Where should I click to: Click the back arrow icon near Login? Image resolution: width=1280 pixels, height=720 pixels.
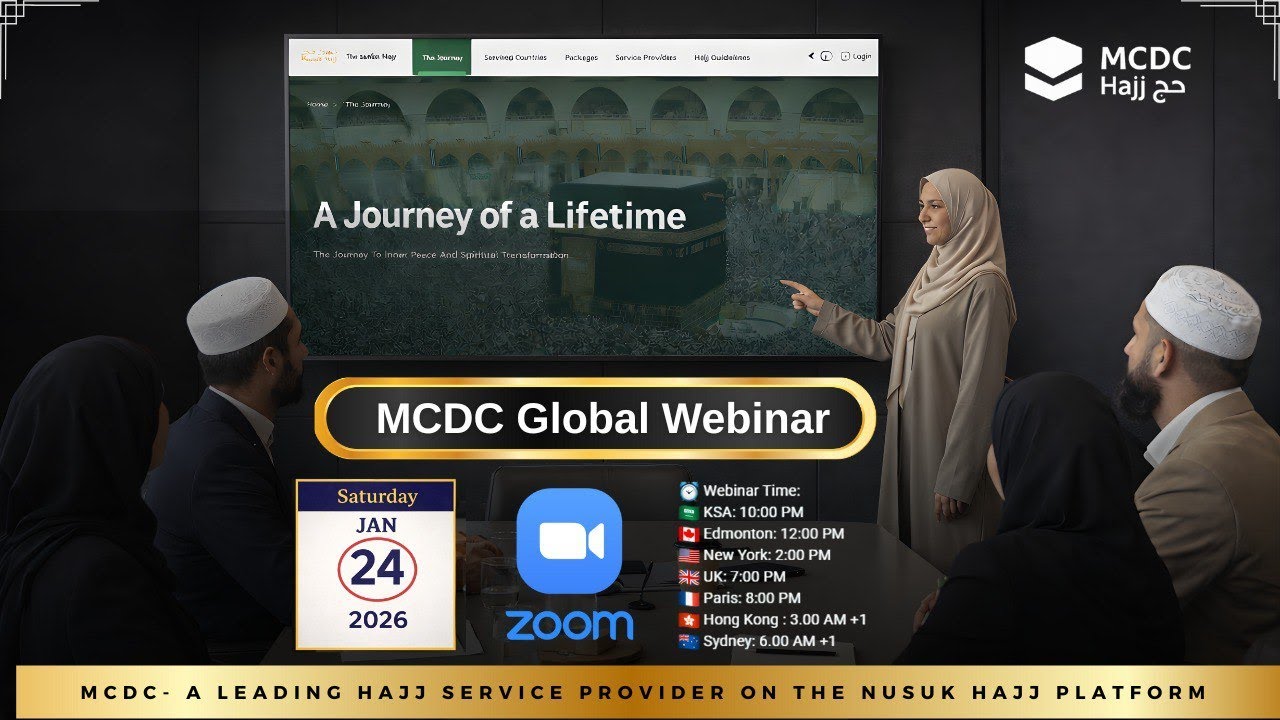pos(811,56)
